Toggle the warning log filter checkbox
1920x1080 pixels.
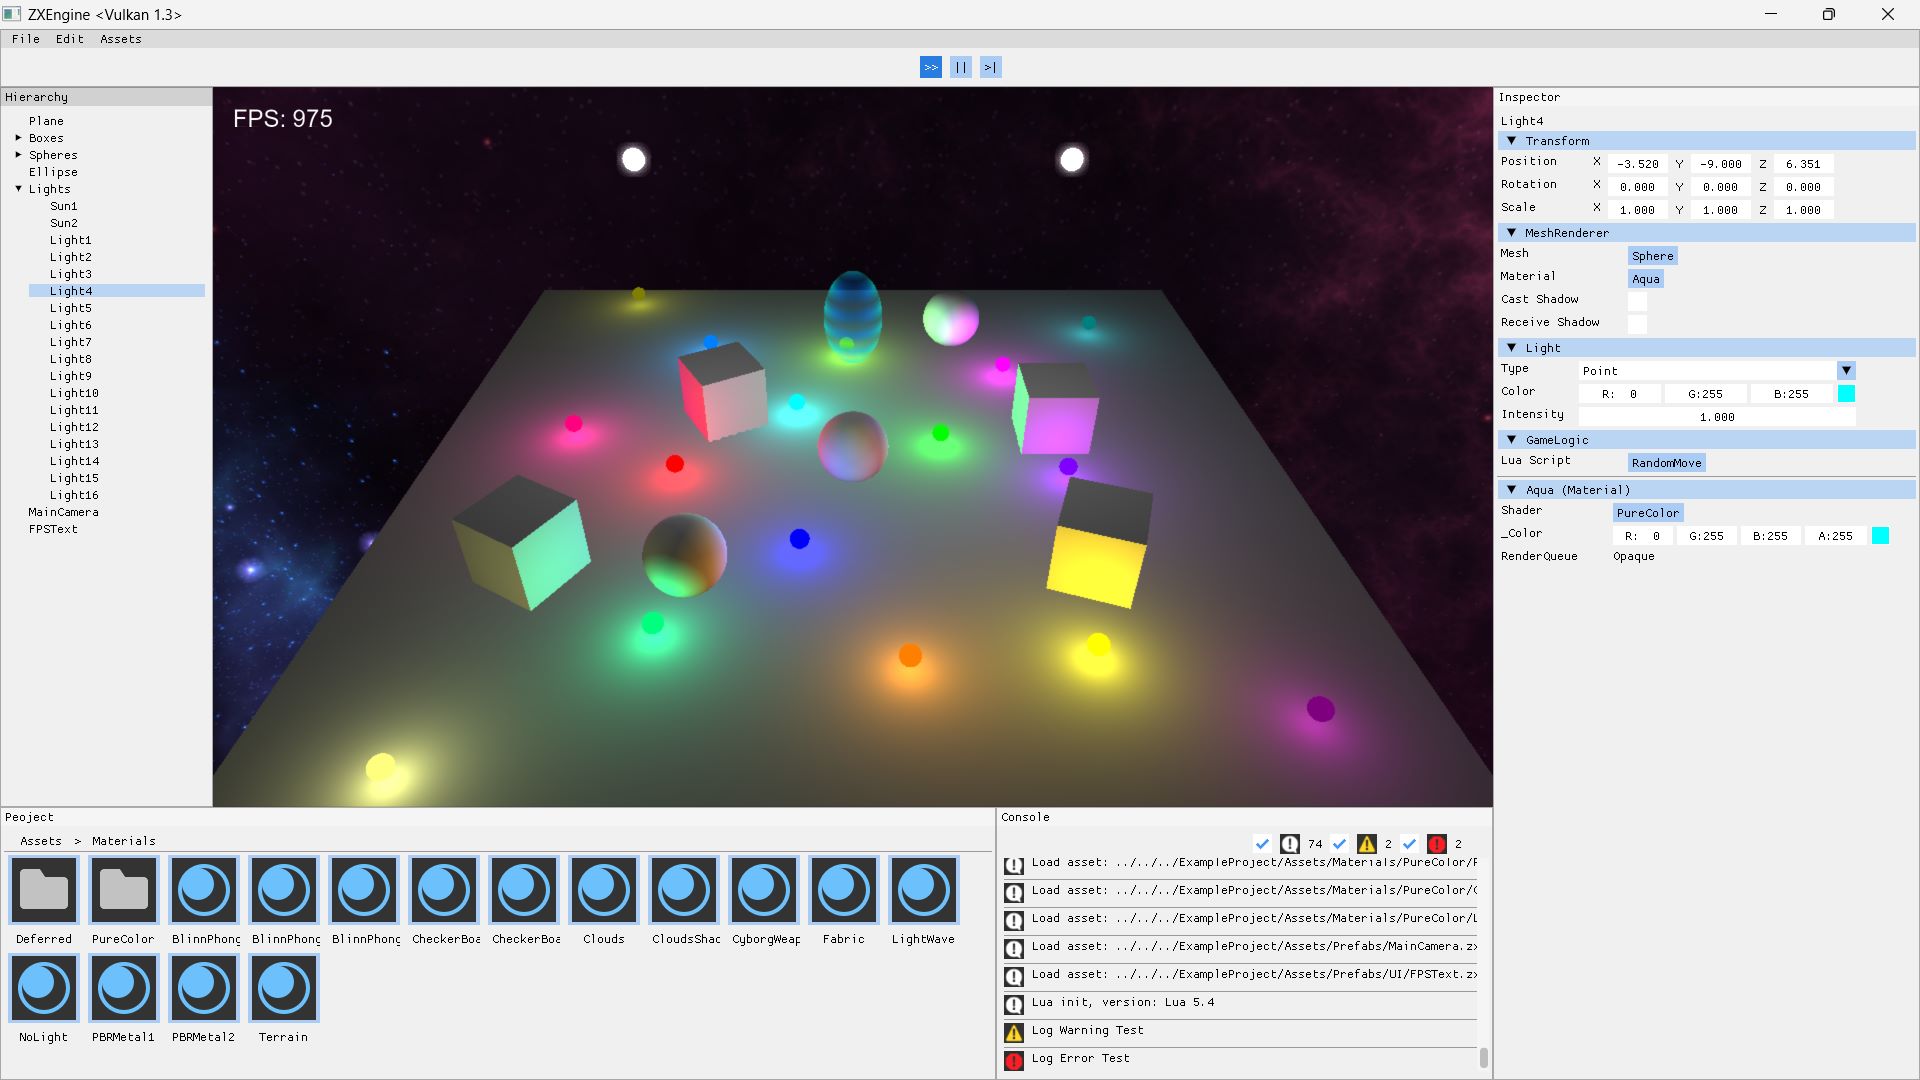click(1339, 844)
